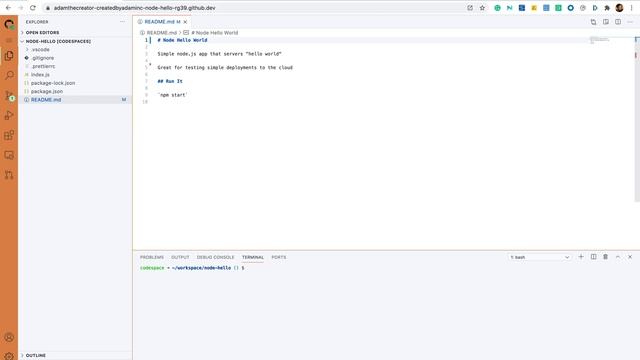Switch to the README.md editor tab

pos(159,22)
